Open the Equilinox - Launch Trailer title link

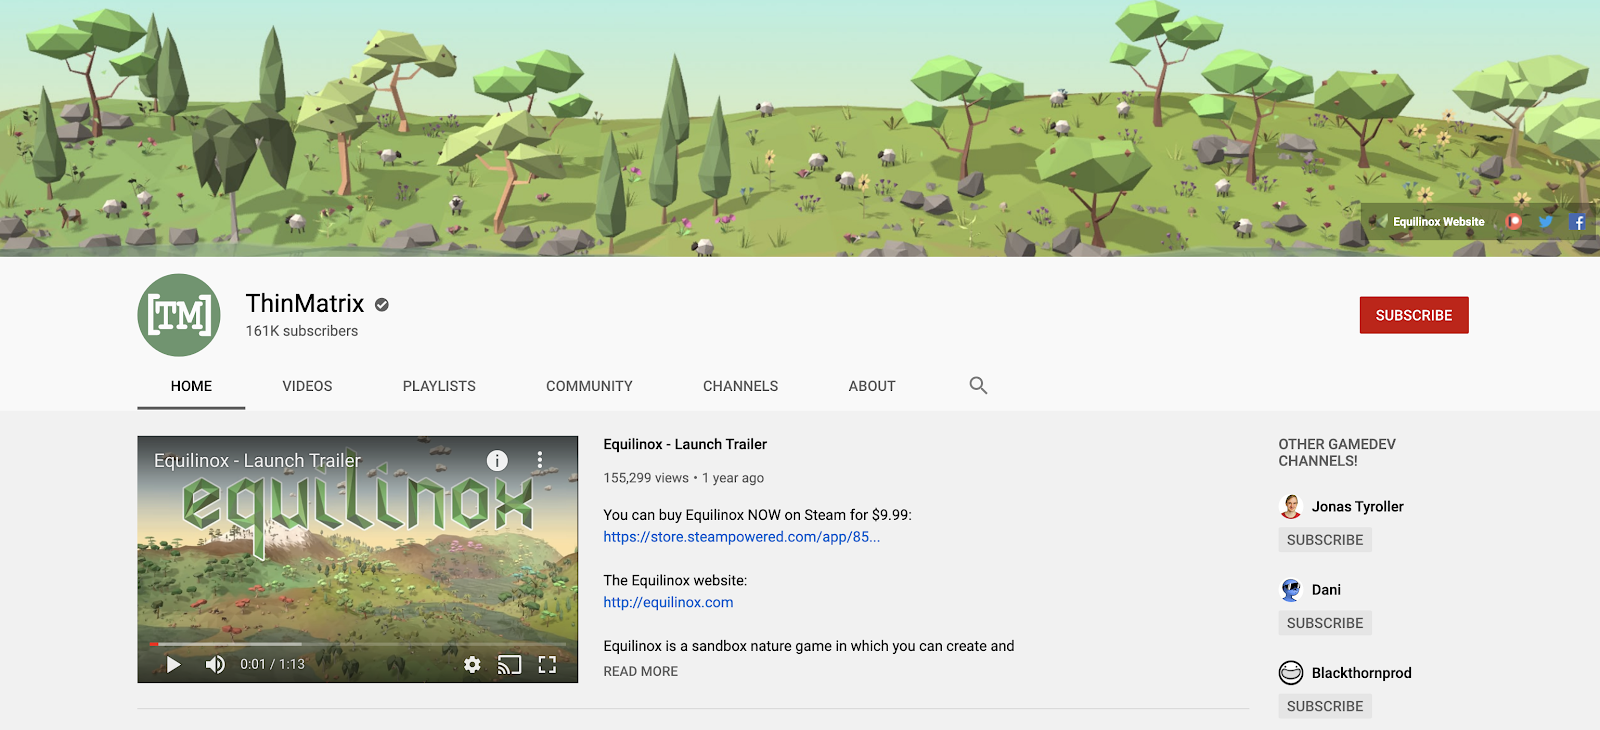click(x=685, y=444)
